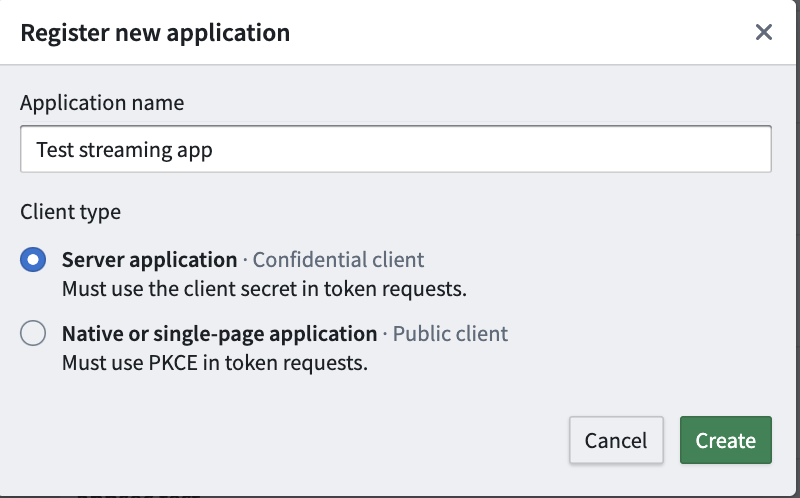Click the "Must use PKCE" description line
The height and width of the screenshot is (498, 800).
(214, 363)
